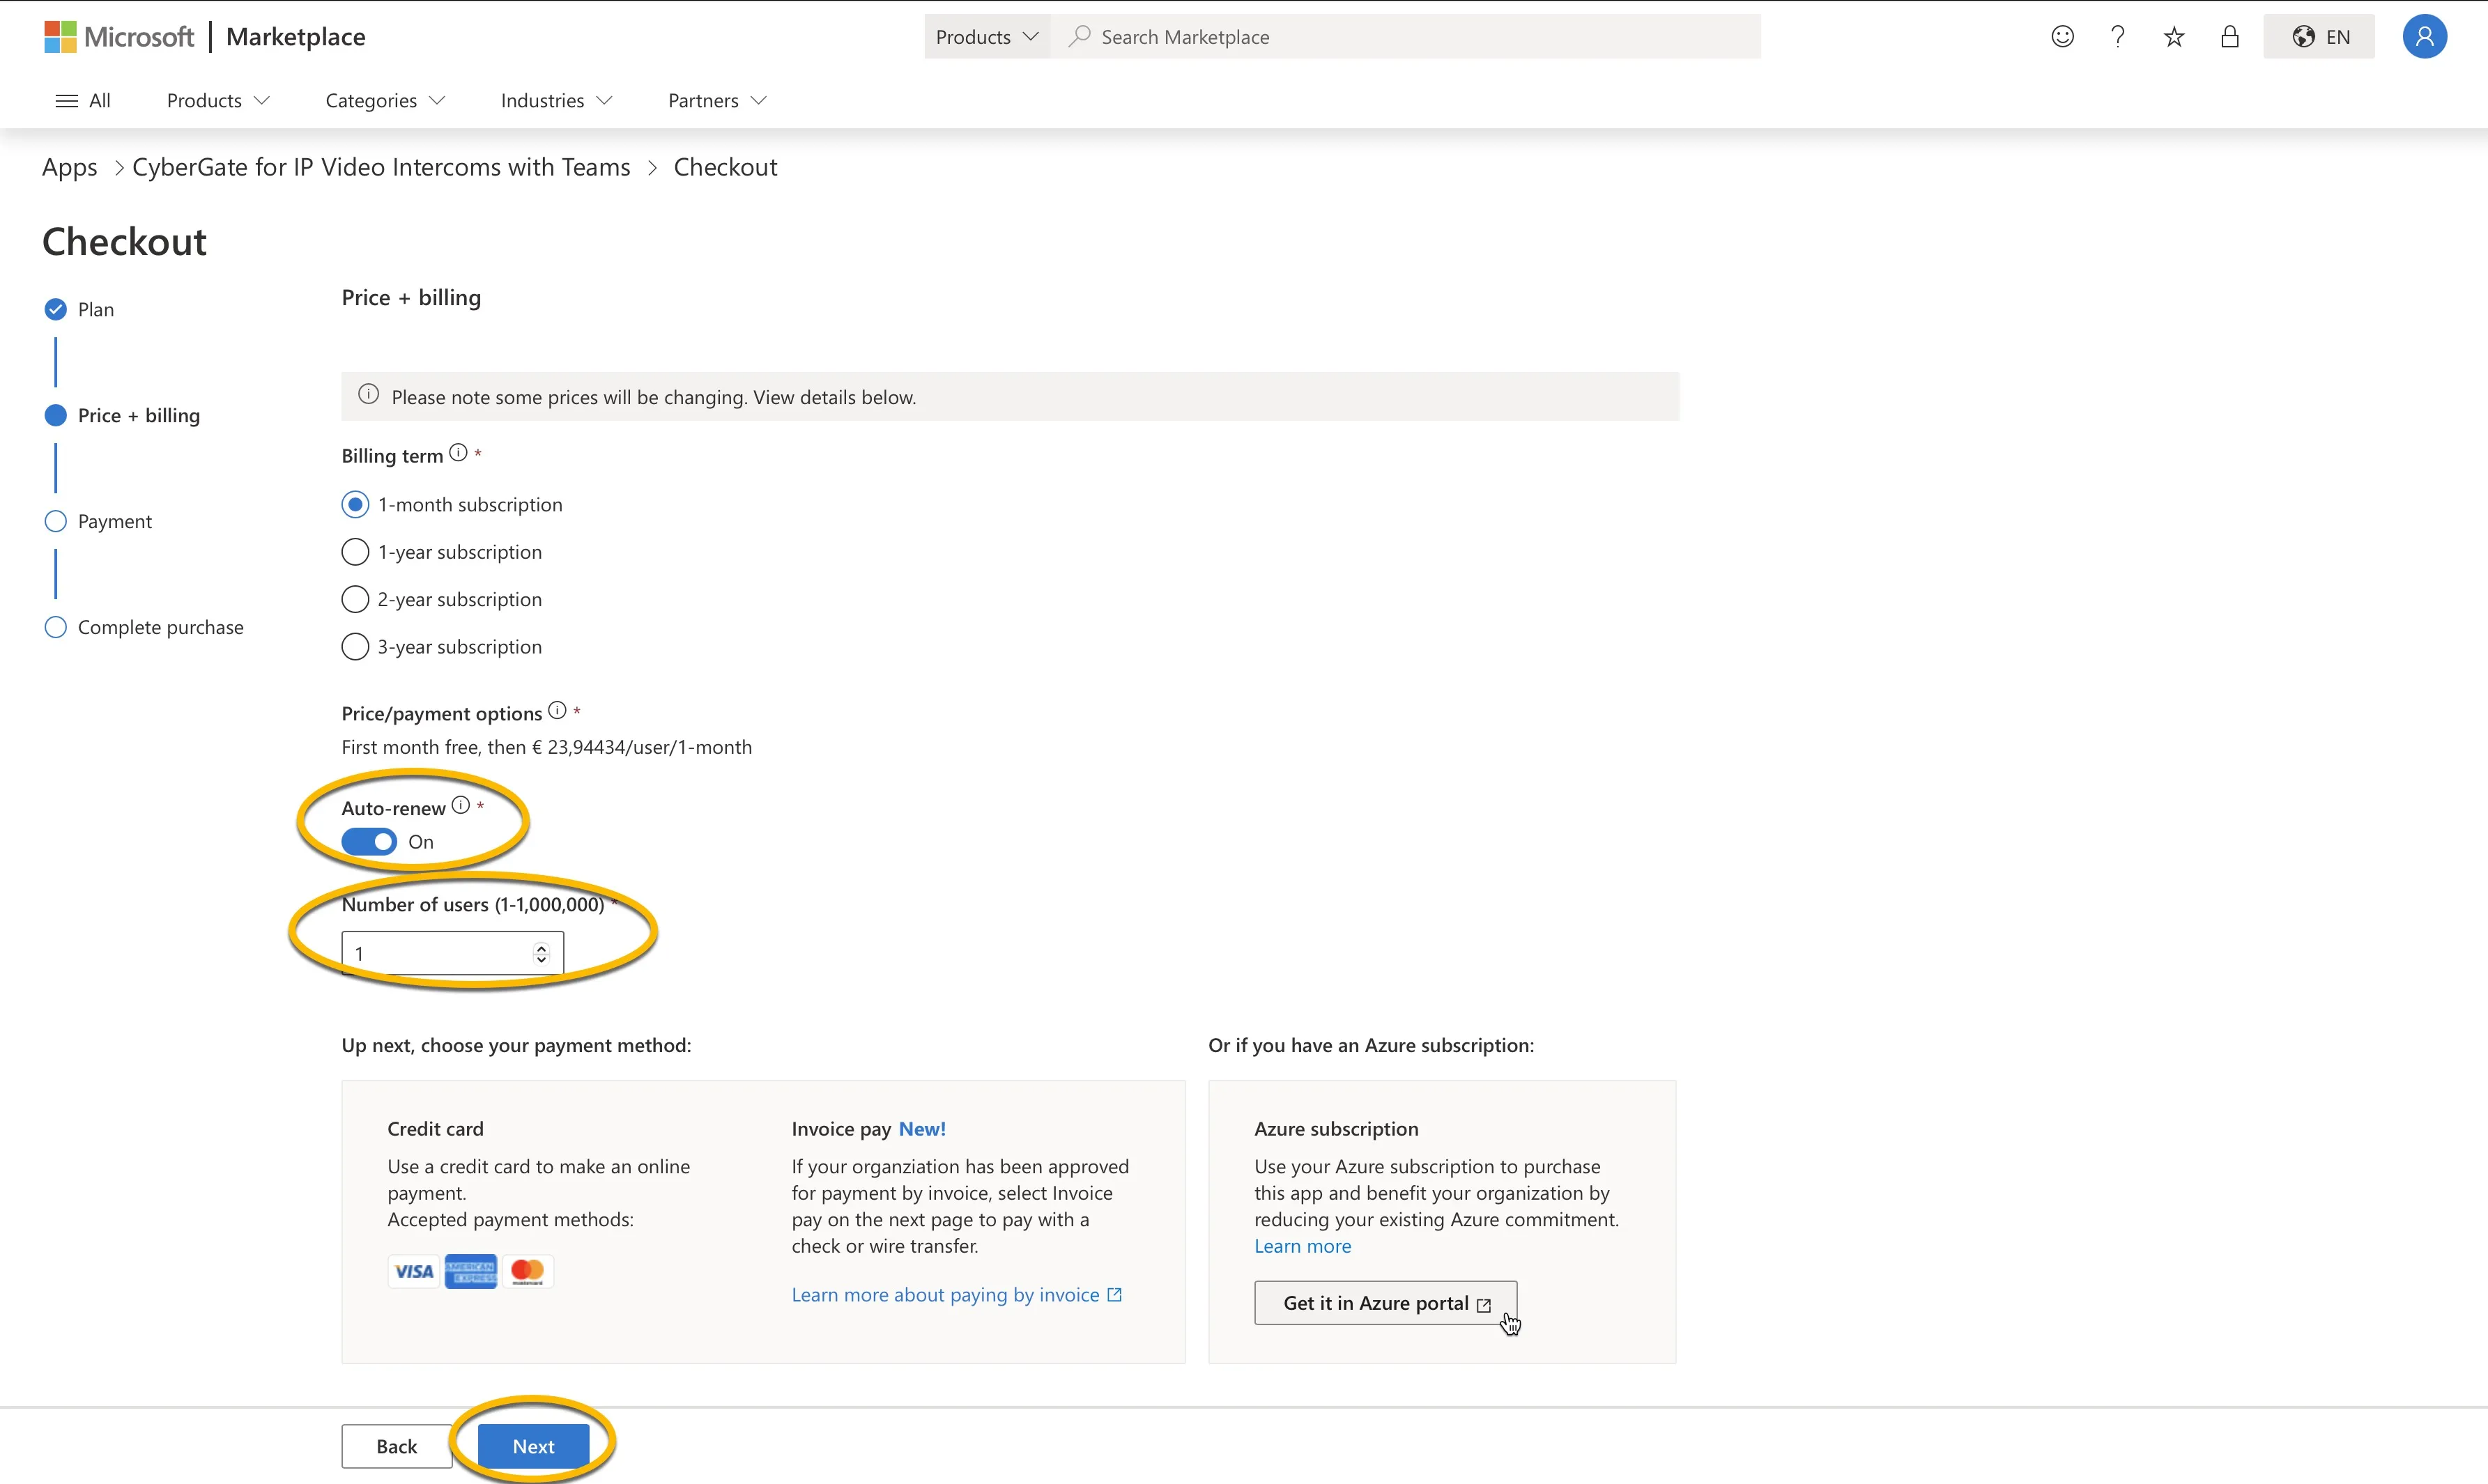The image size is (2488, 1484).
Task: Open the All hamburger menu
Action: pos(83,101)
